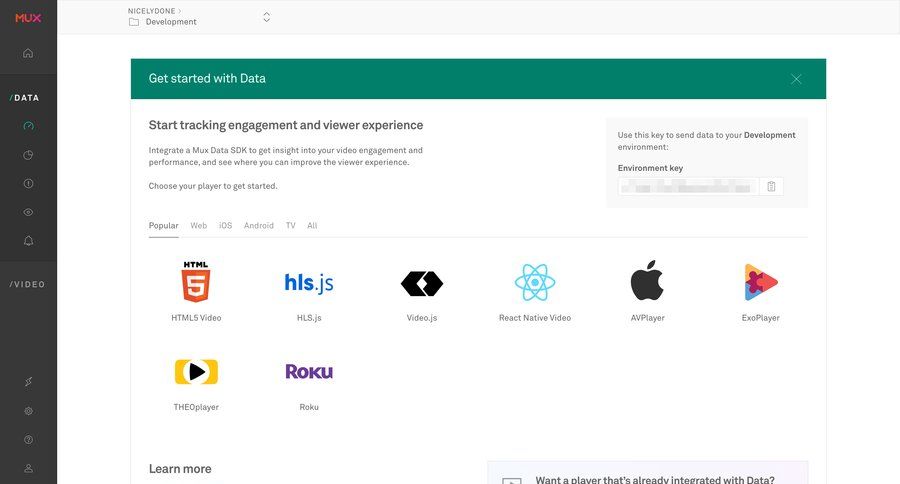Choose the HLS.js player logo
The image size is (900, 484).
309,282
